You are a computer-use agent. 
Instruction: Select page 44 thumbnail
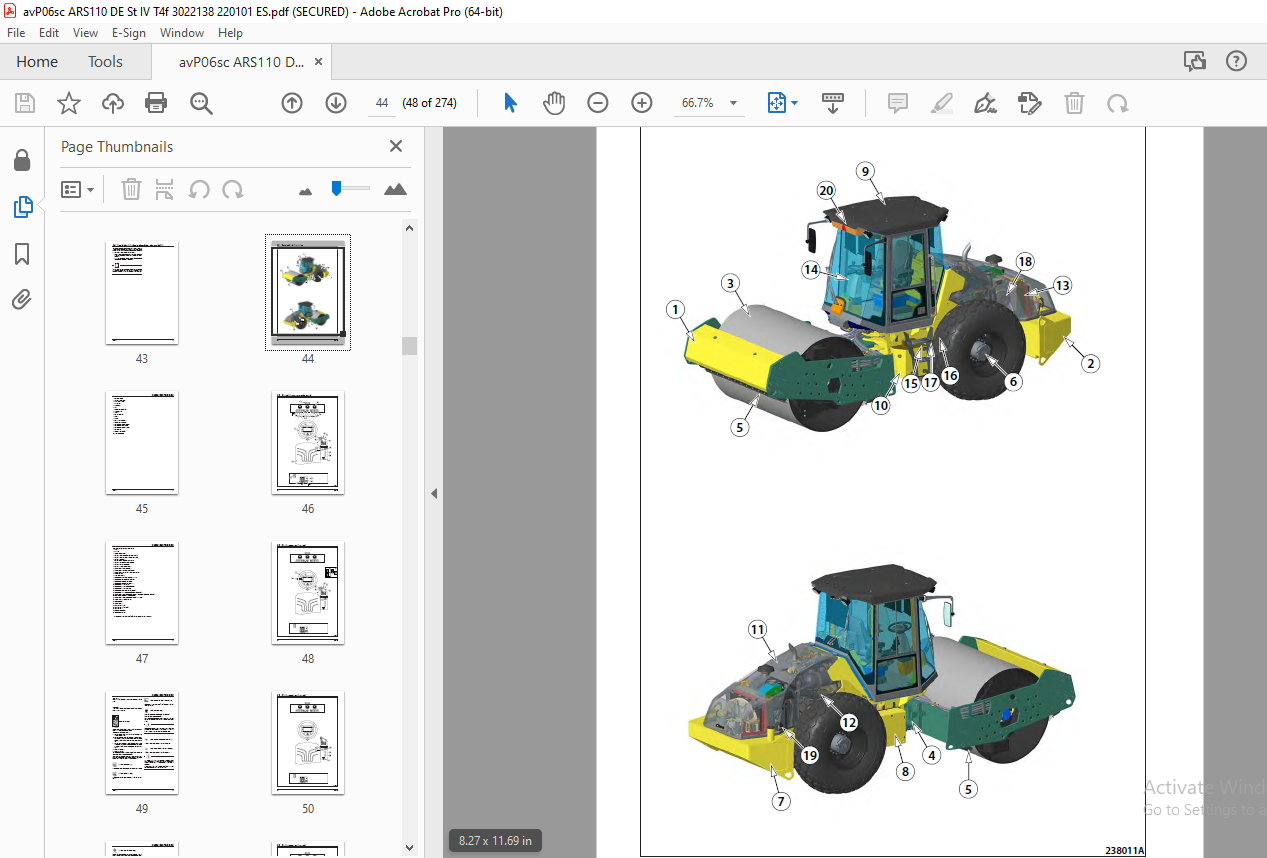[308, 293]
